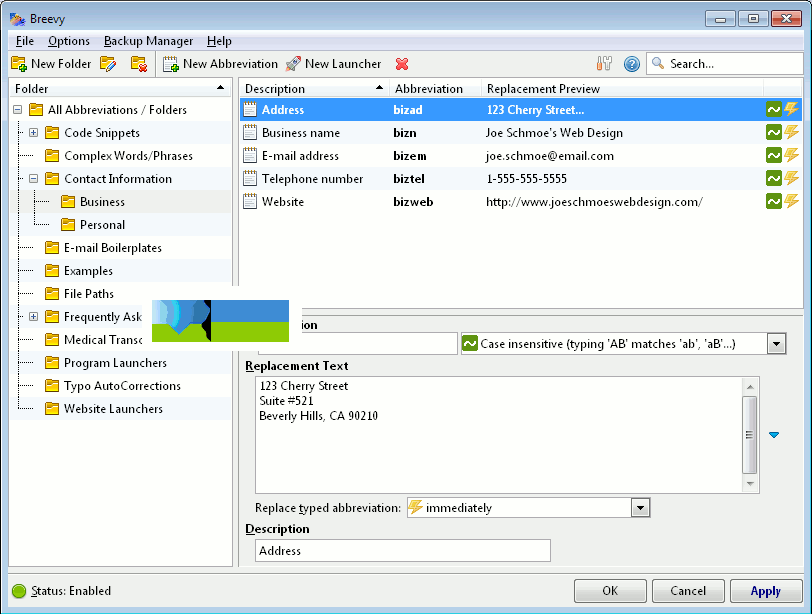The width and height of the screenshot is (812, 614).
Task: Click the lightning icon on E-mail address row
Action: 791,155
